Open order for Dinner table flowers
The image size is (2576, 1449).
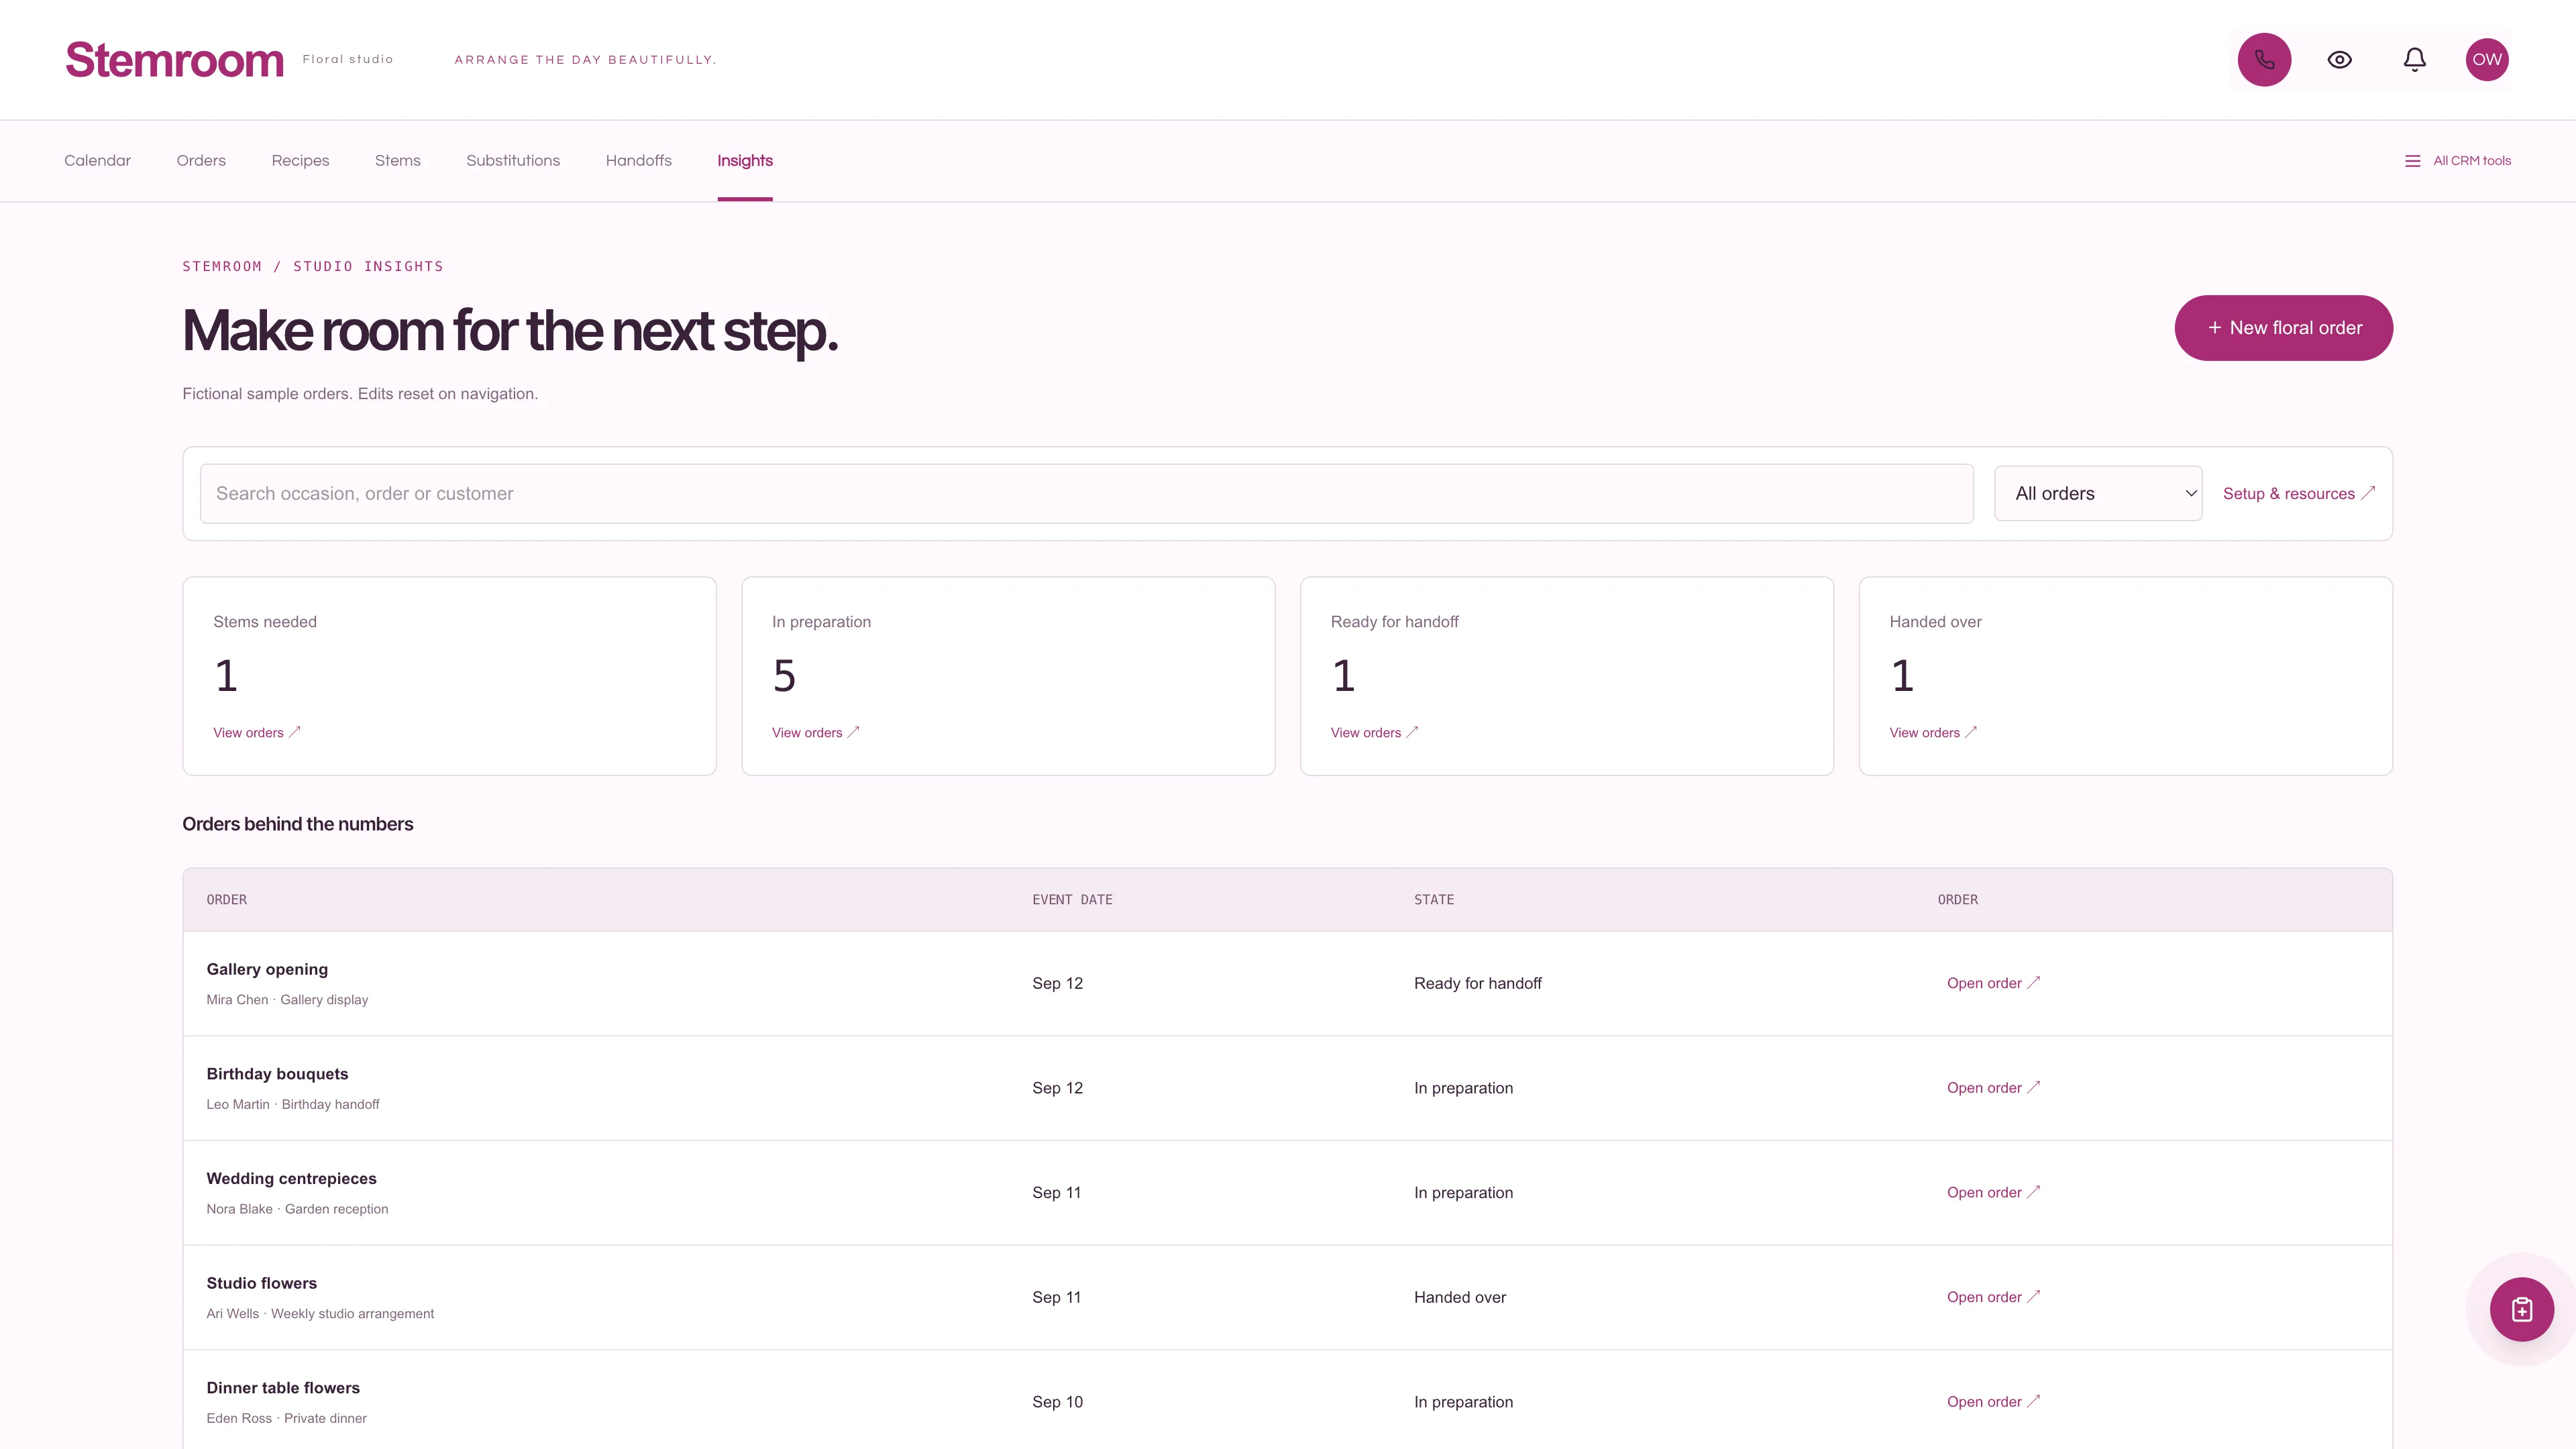point(1993,1402)
